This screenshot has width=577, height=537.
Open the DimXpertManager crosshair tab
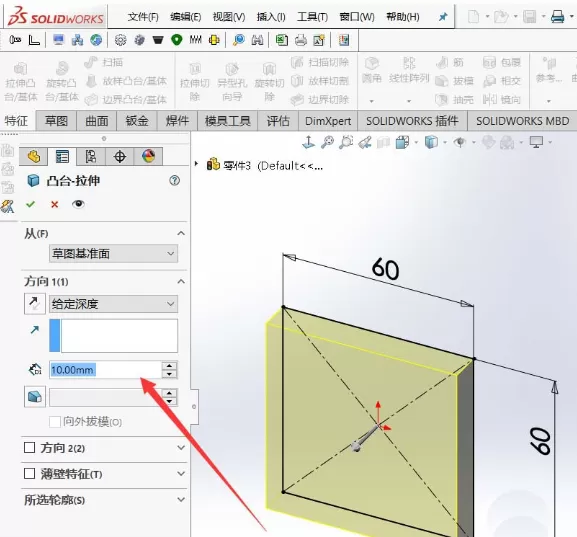pyautogui.click(x=120, y=156)
